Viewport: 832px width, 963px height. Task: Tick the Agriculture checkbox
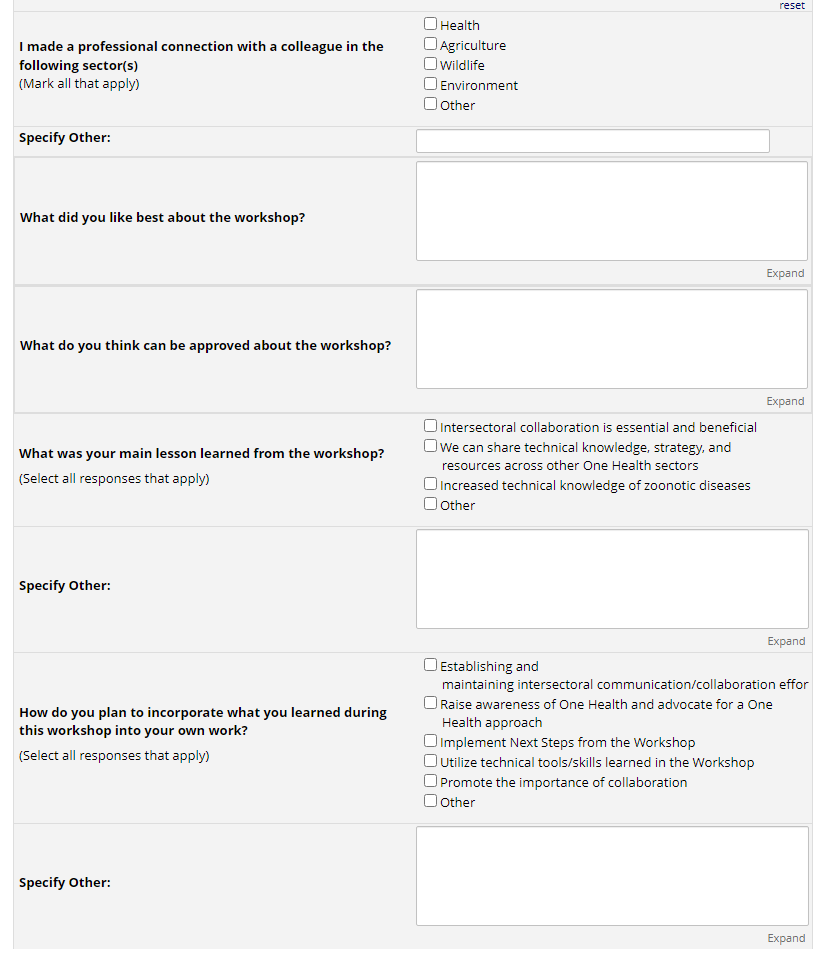tap(430, 44)
